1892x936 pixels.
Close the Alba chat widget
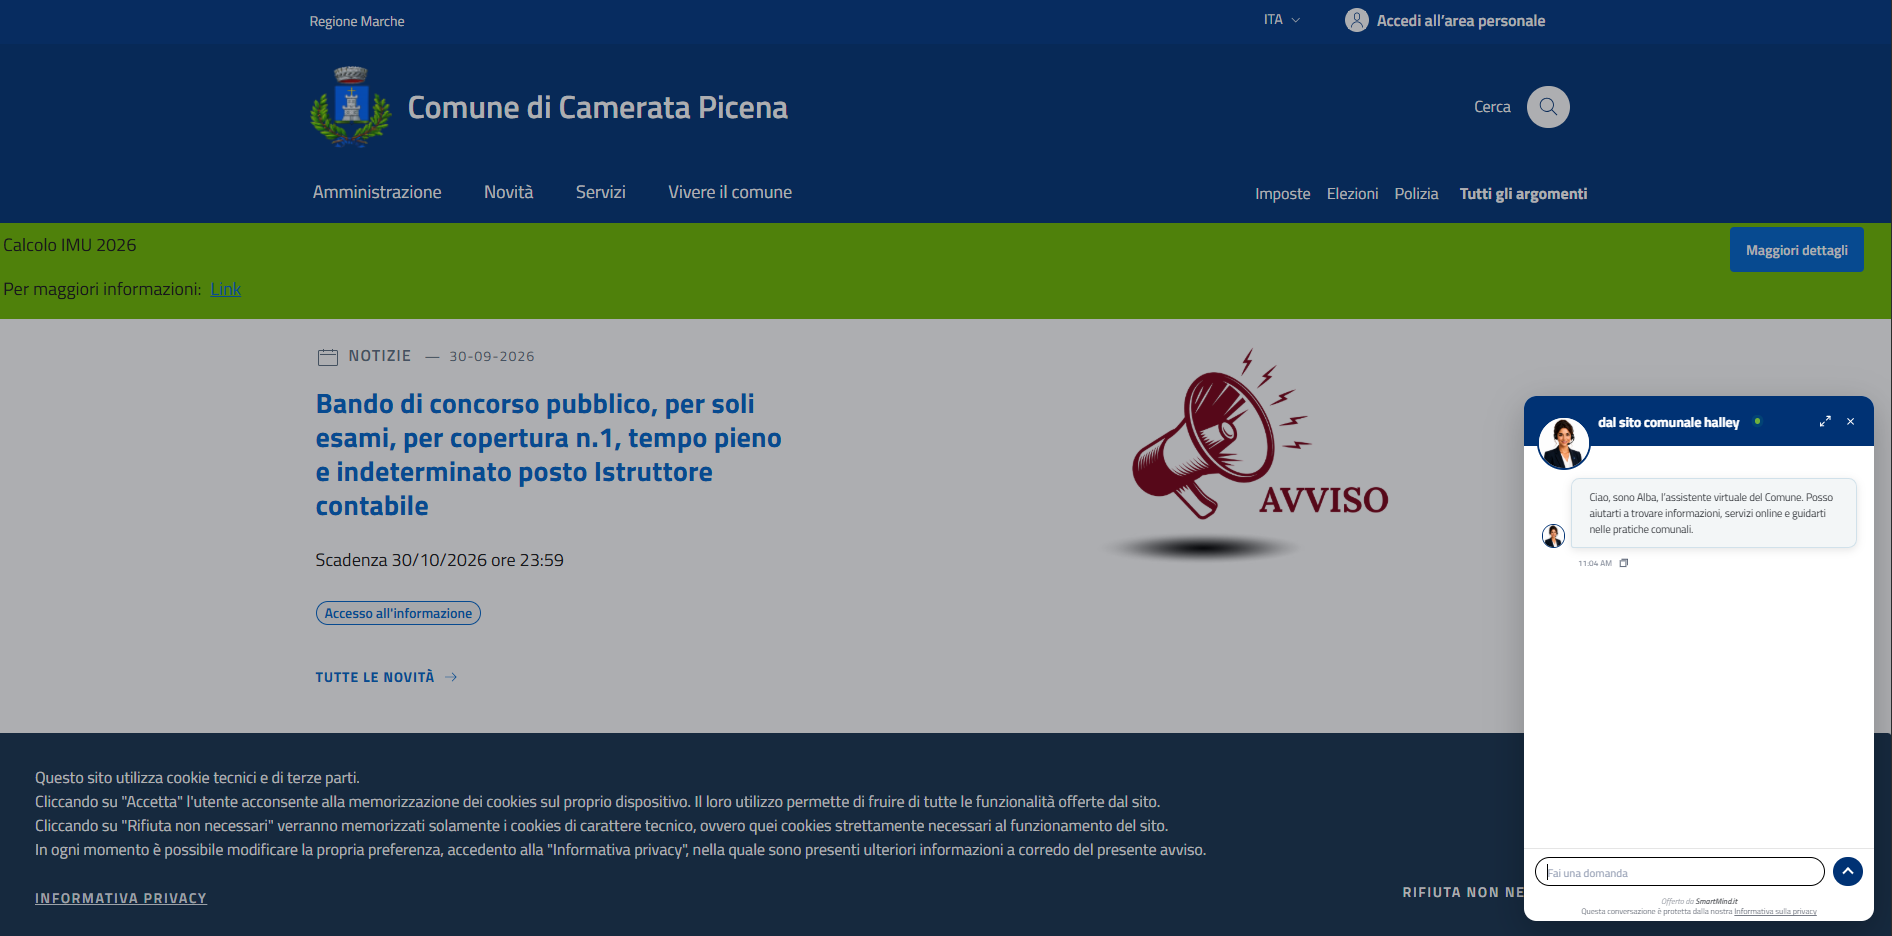click(1851, 422)
